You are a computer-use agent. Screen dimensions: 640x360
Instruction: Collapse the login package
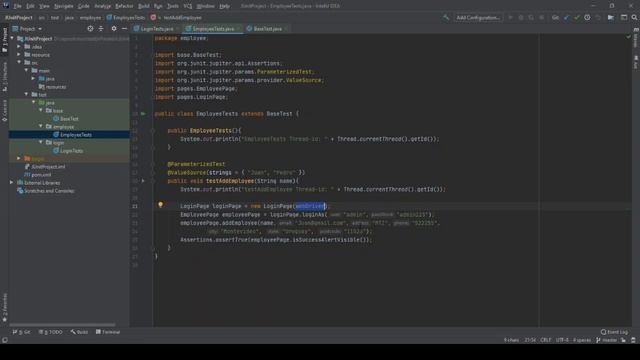pyautogui.click(x=41, y=142)
